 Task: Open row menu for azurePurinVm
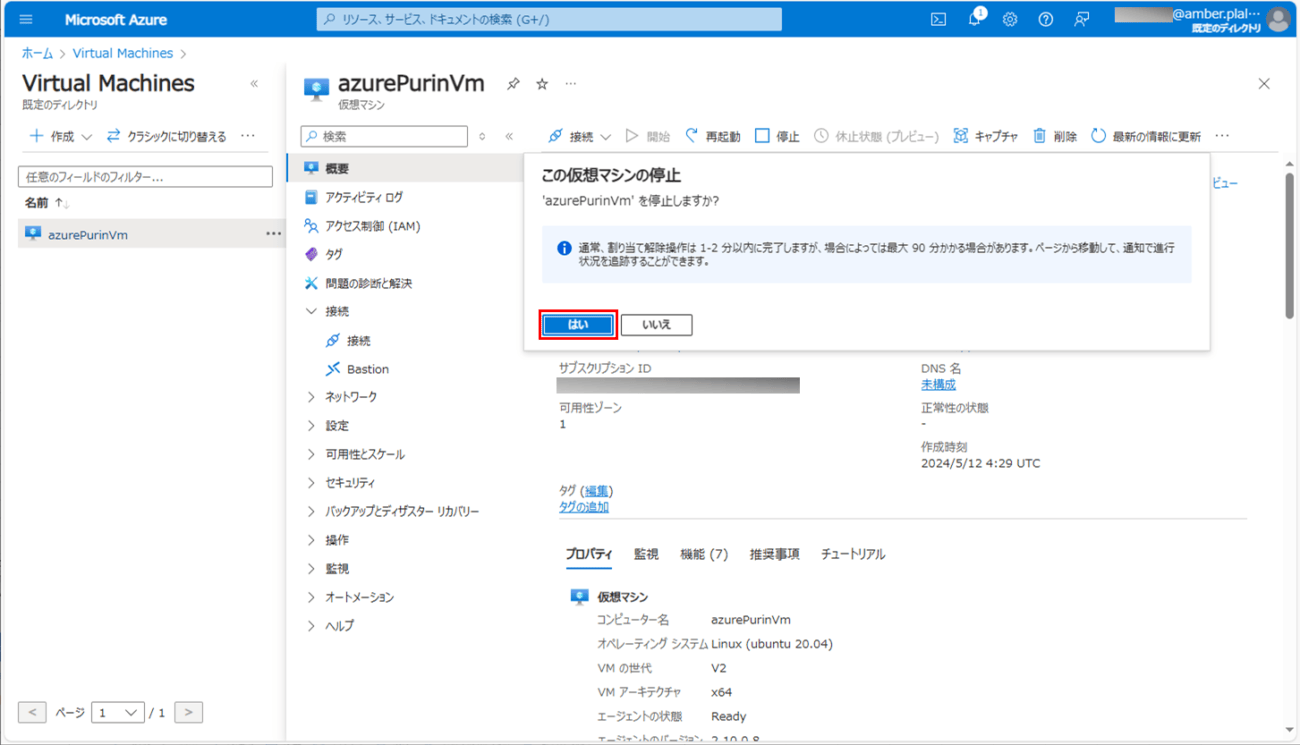pos(273,234)
